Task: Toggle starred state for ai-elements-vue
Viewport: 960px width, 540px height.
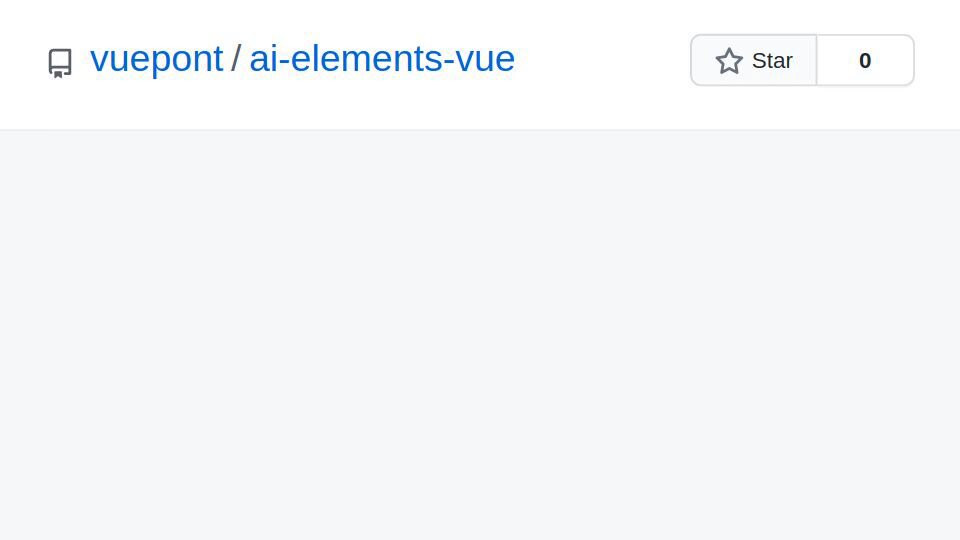Action: (x=754, y=60)
